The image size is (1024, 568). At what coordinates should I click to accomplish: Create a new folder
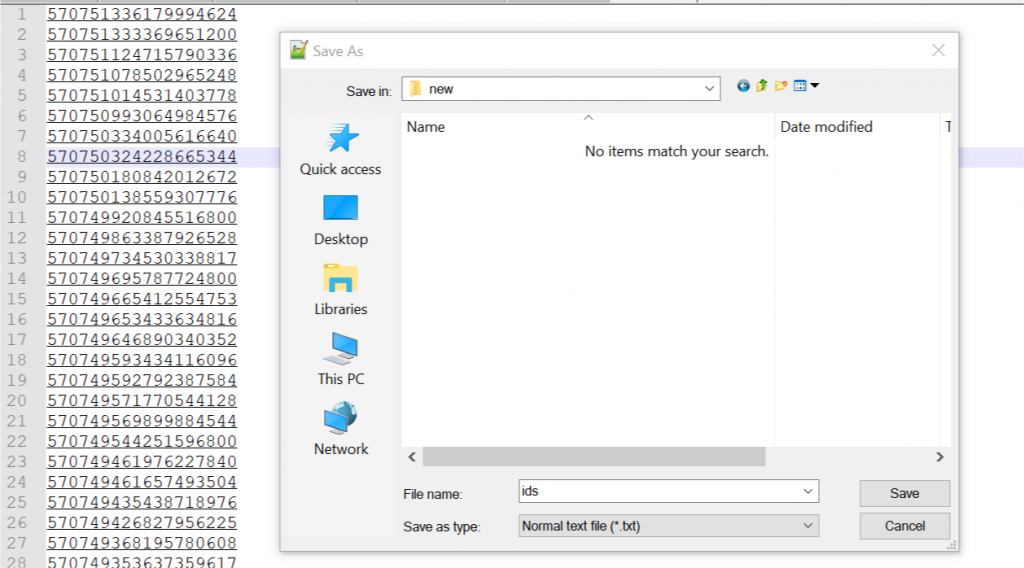(781, 86)
